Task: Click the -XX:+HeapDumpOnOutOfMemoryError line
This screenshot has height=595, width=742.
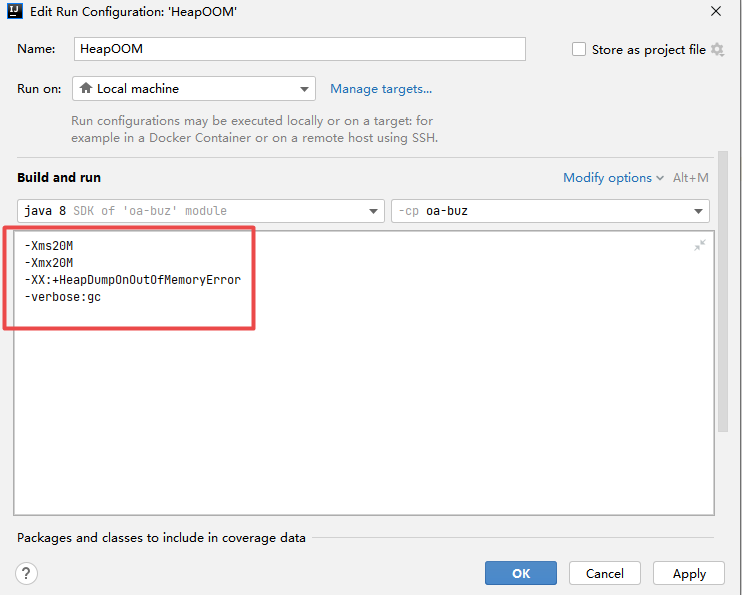Action: pos(132,280)
